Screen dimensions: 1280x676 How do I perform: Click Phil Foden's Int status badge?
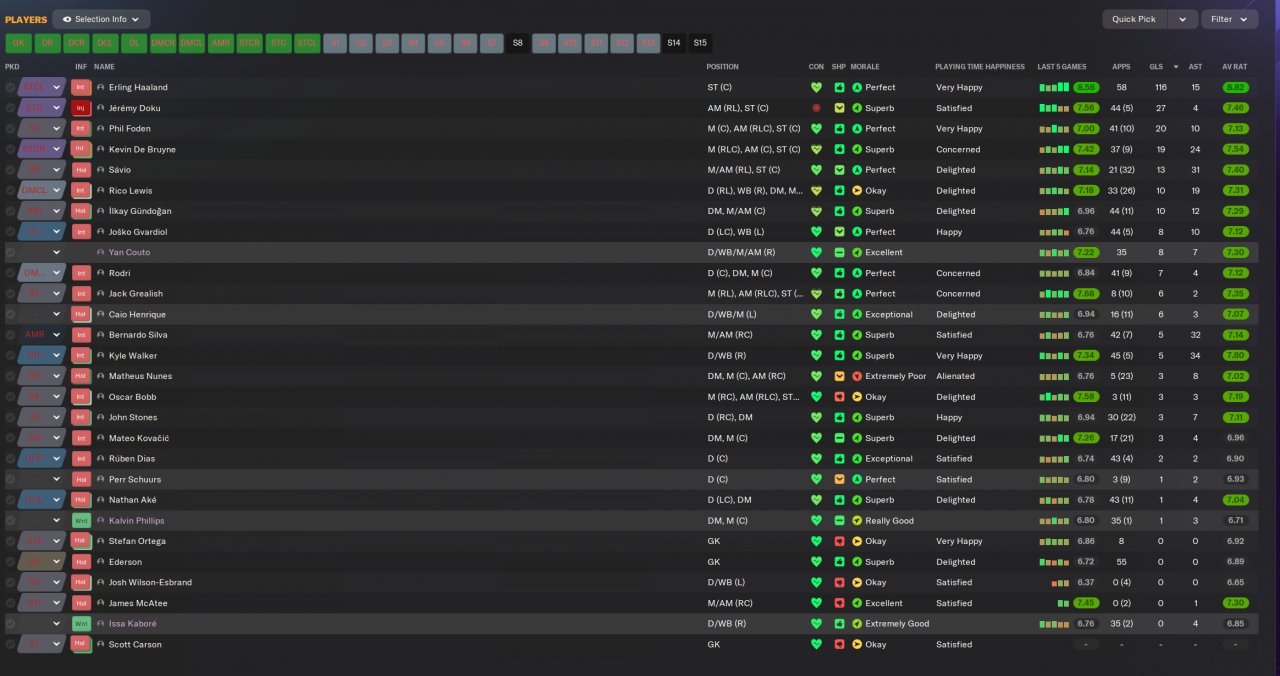click(81, 129)
